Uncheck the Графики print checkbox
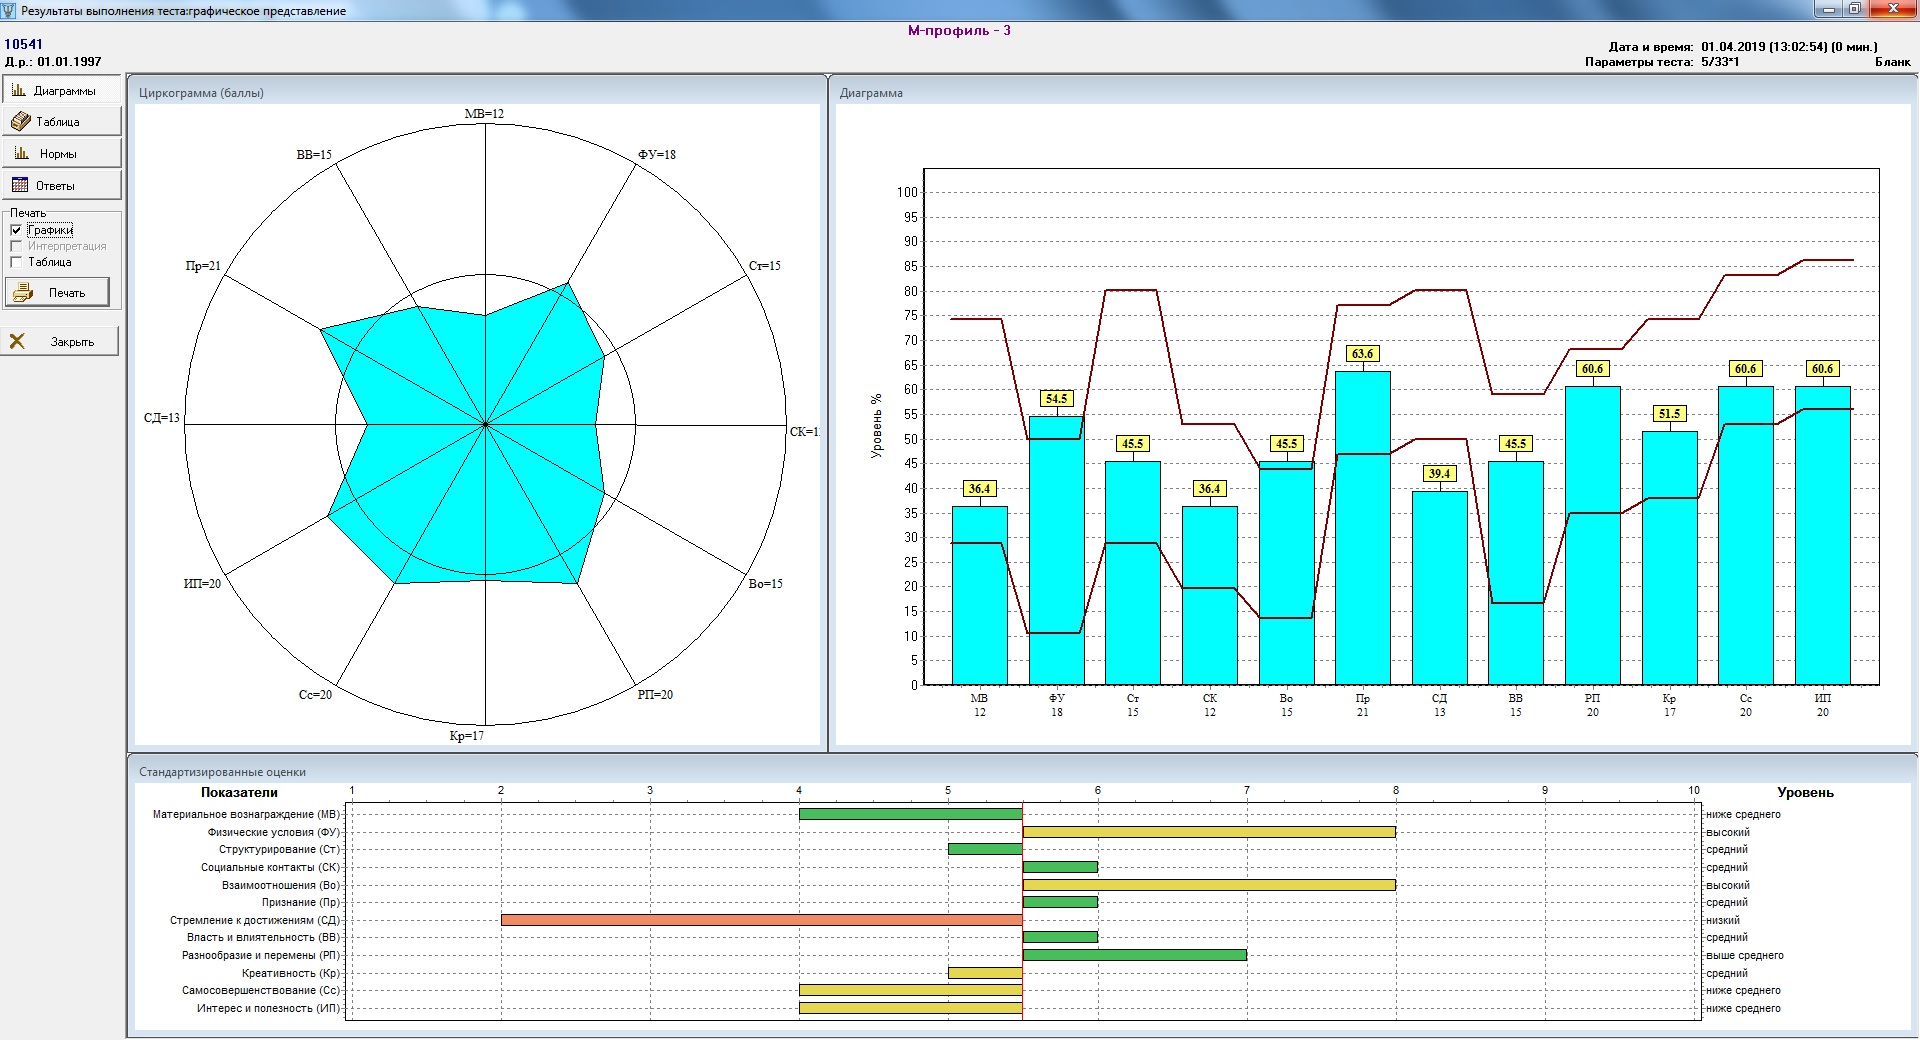This screenshot has width=1920, height=1040. [x=16, y=230]
